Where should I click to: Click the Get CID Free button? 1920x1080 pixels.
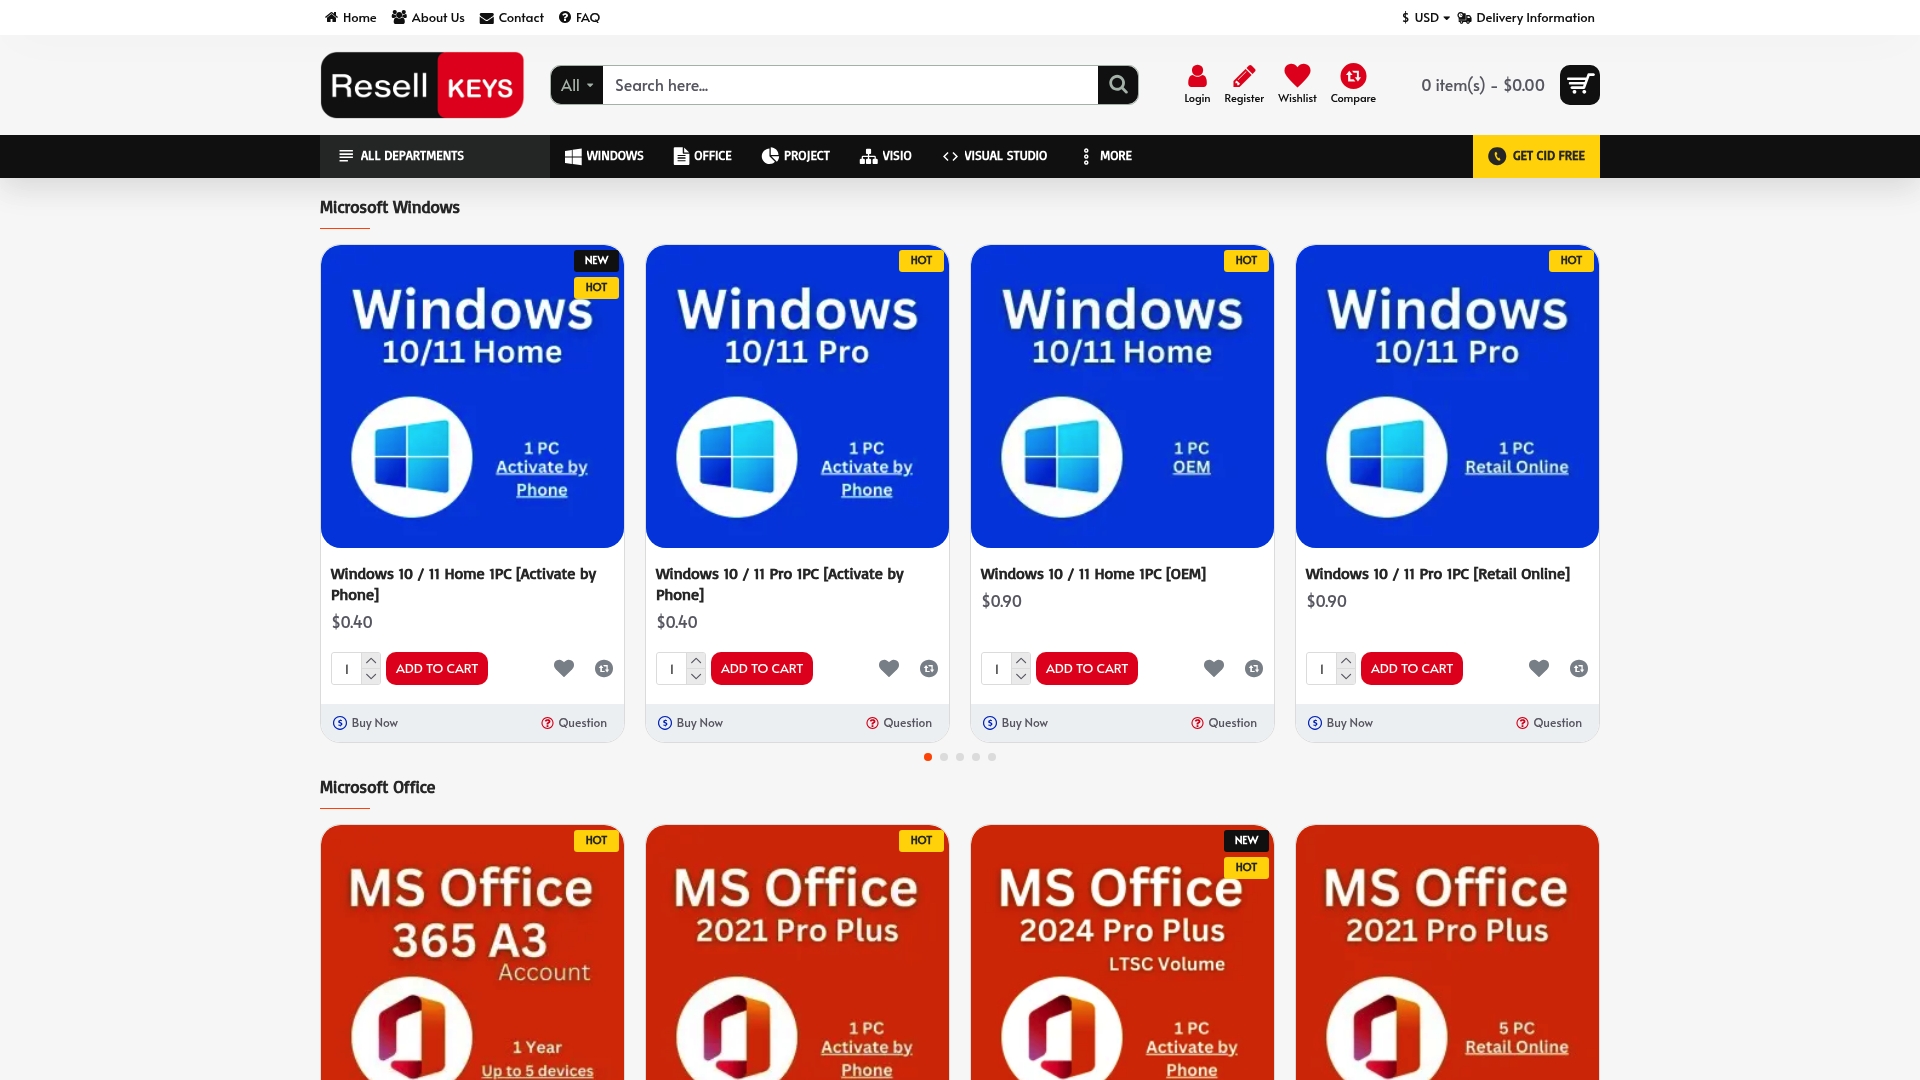point(1536,156)
